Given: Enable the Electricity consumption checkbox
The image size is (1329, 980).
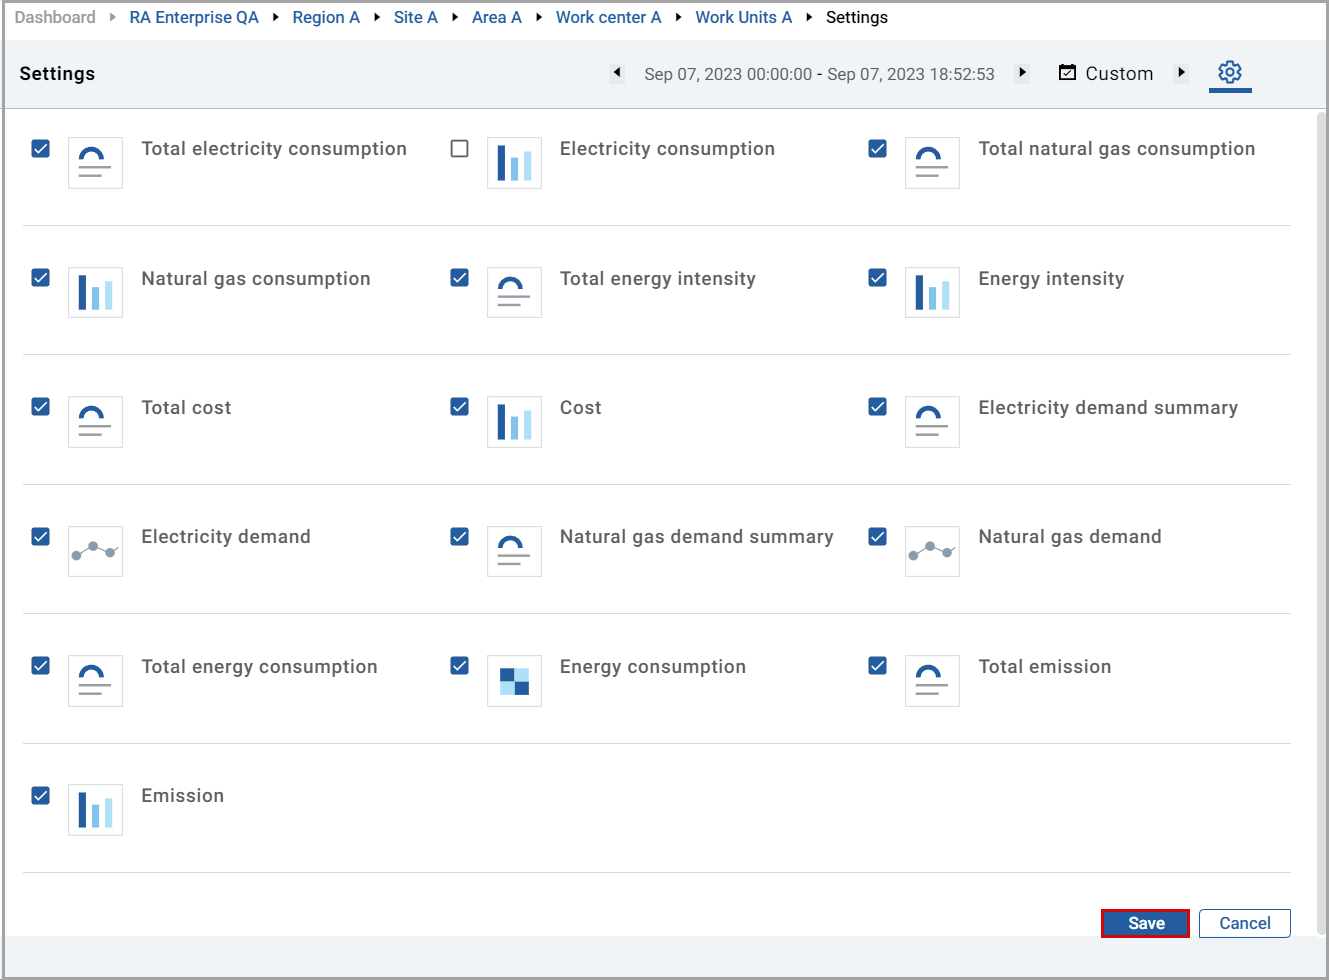Looking at the screenshot, I should (x=459, y=148).
